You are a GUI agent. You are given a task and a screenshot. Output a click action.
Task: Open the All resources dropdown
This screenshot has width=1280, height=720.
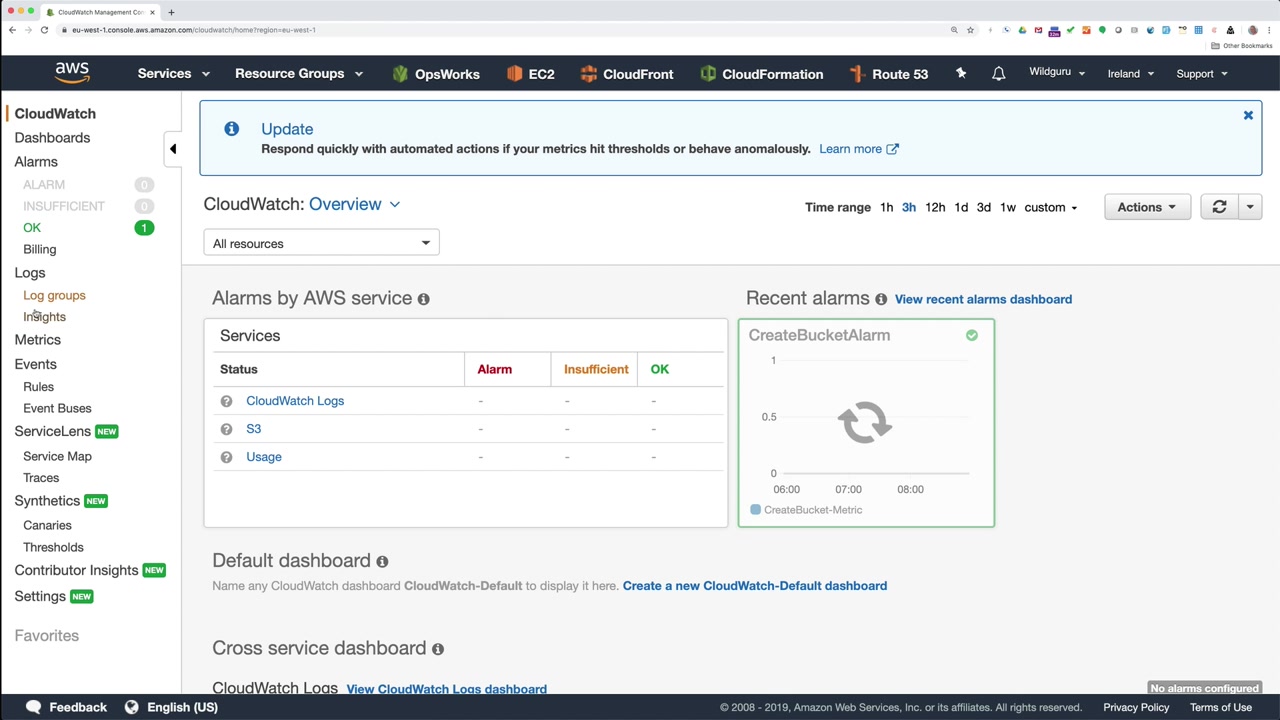pos(321,243)
